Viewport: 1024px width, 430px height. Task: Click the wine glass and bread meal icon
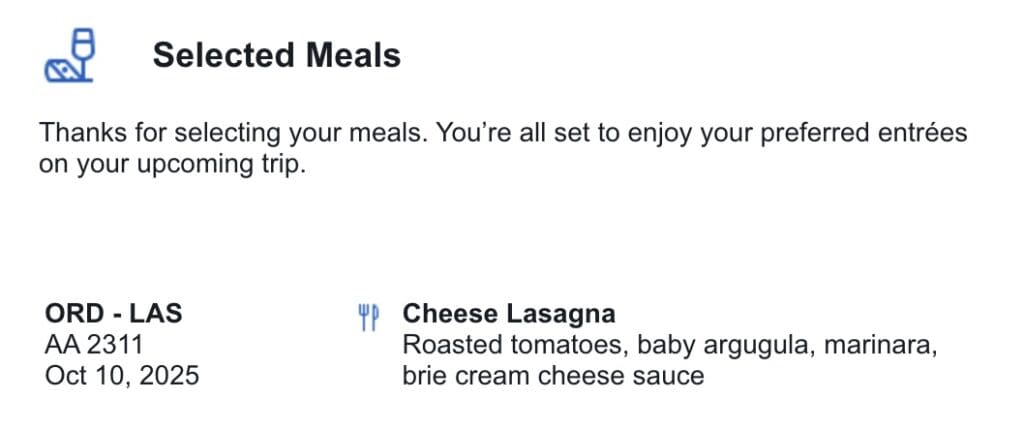69,56
